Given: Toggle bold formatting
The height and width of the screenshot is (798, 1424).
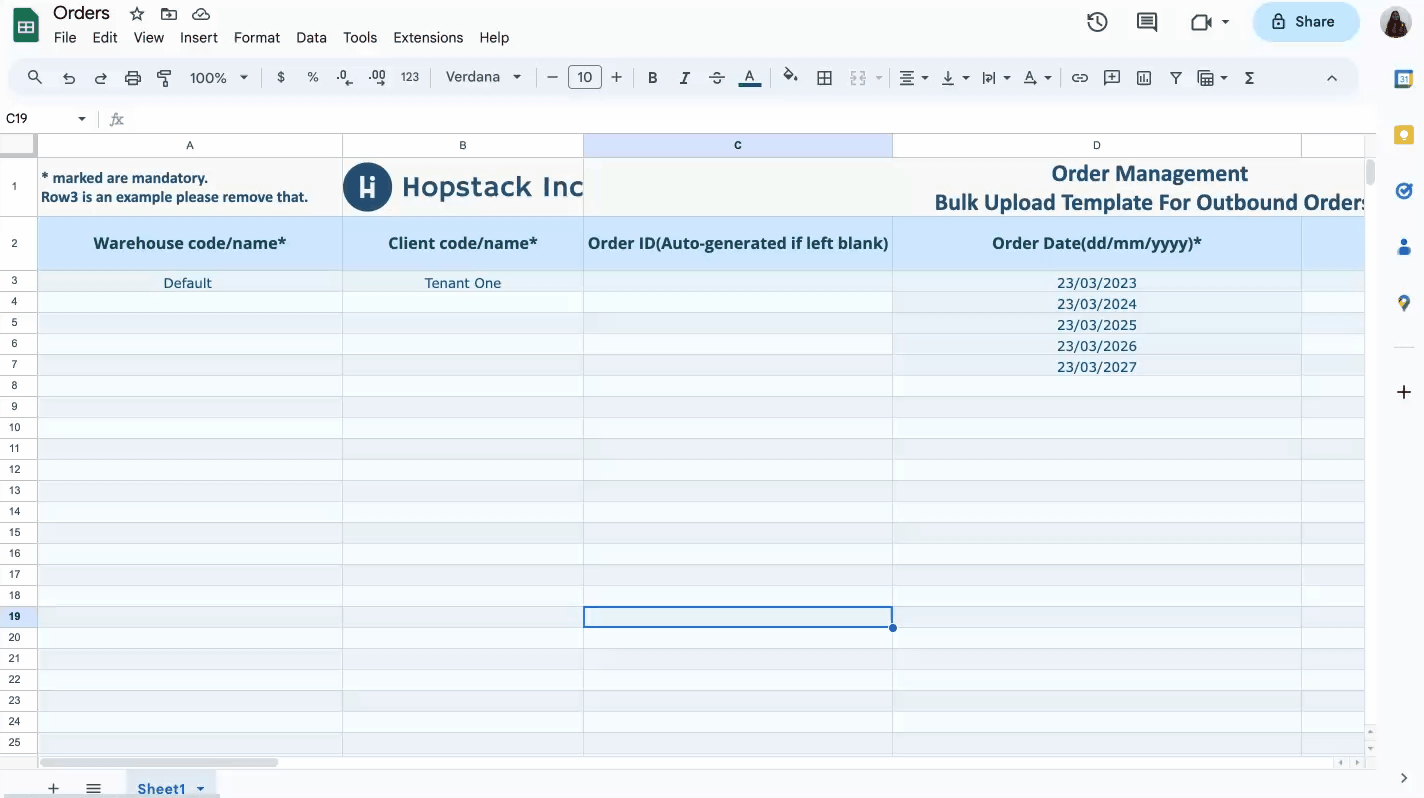Looking at the screenshot, I should 652,78.
